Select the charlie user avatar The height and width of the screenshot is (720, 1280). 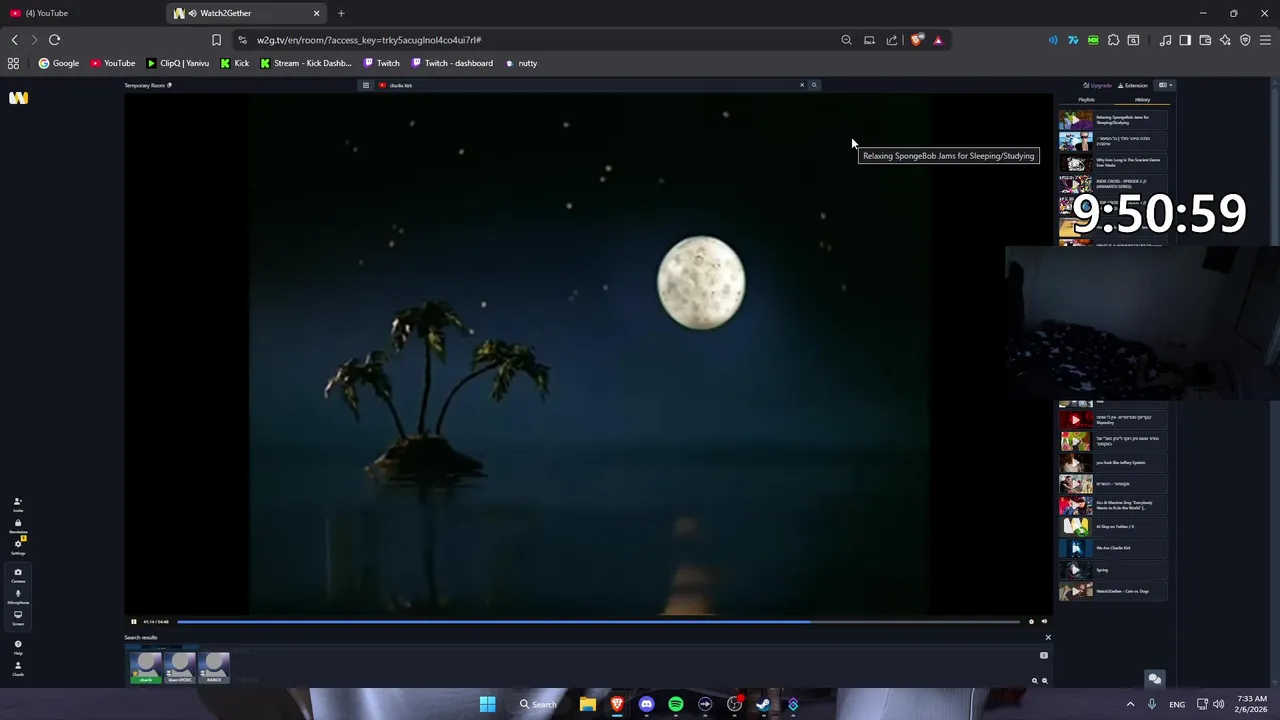146,667
